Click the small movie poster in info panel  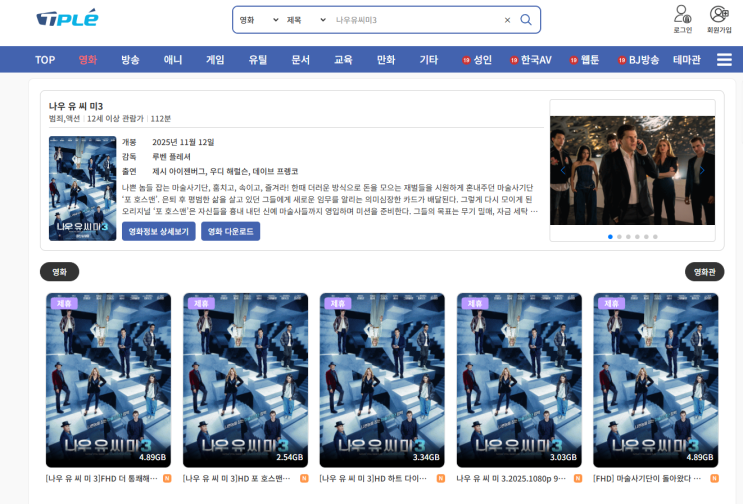82,189
